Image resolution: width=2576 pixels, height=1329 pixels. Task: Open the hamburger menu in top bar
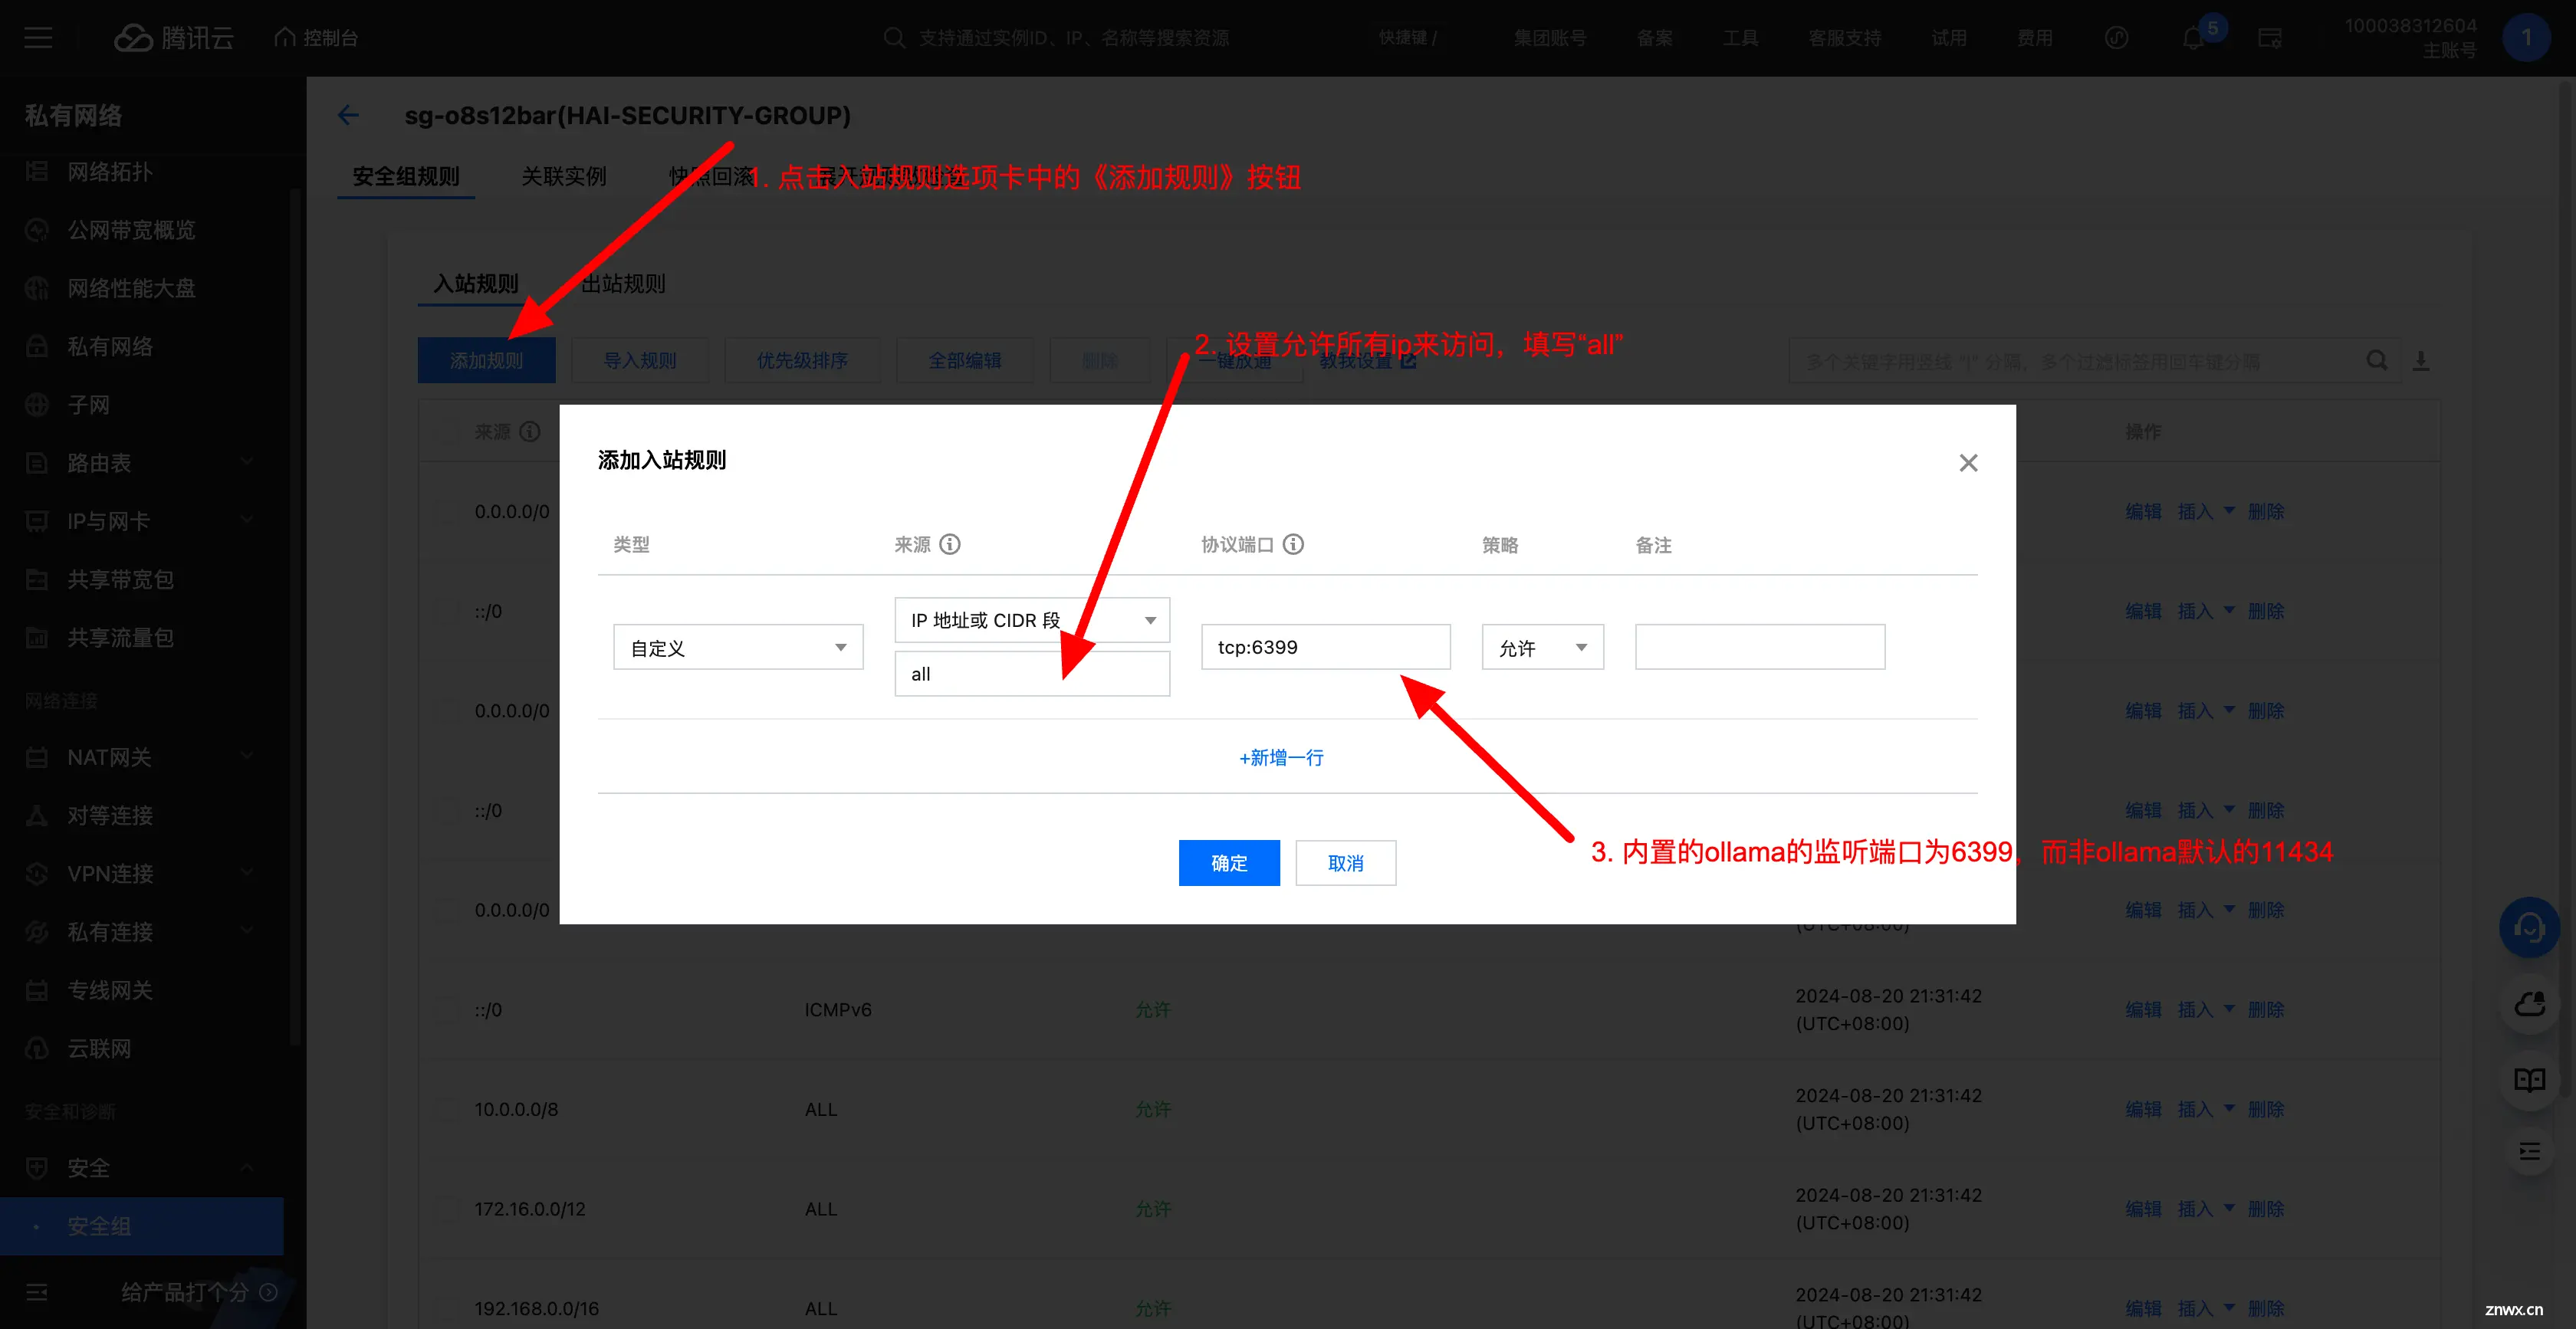point(38,38)
